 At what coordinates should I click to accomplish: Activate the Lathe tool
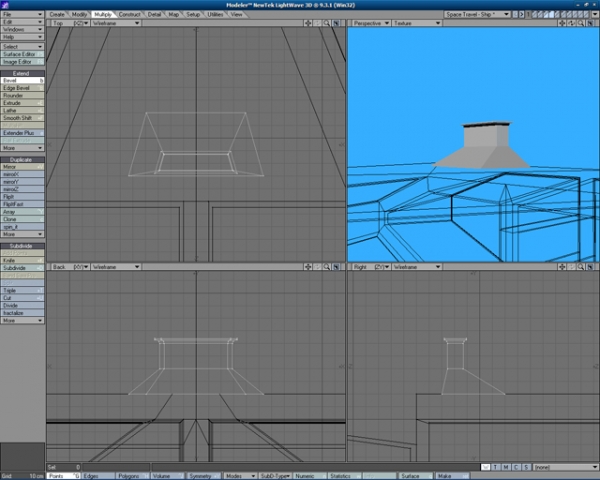pyautogui.click(x=22, y=110)
